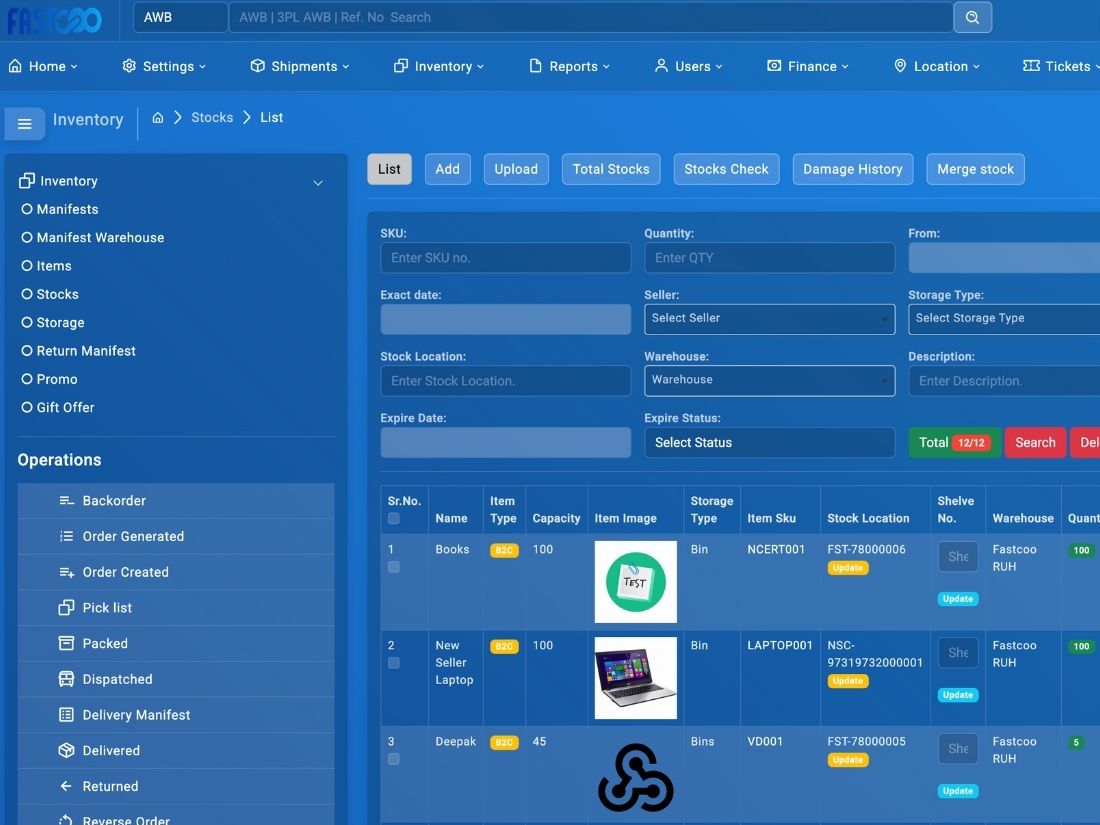Open the Warehouse dropdown filter

(769, 380)
